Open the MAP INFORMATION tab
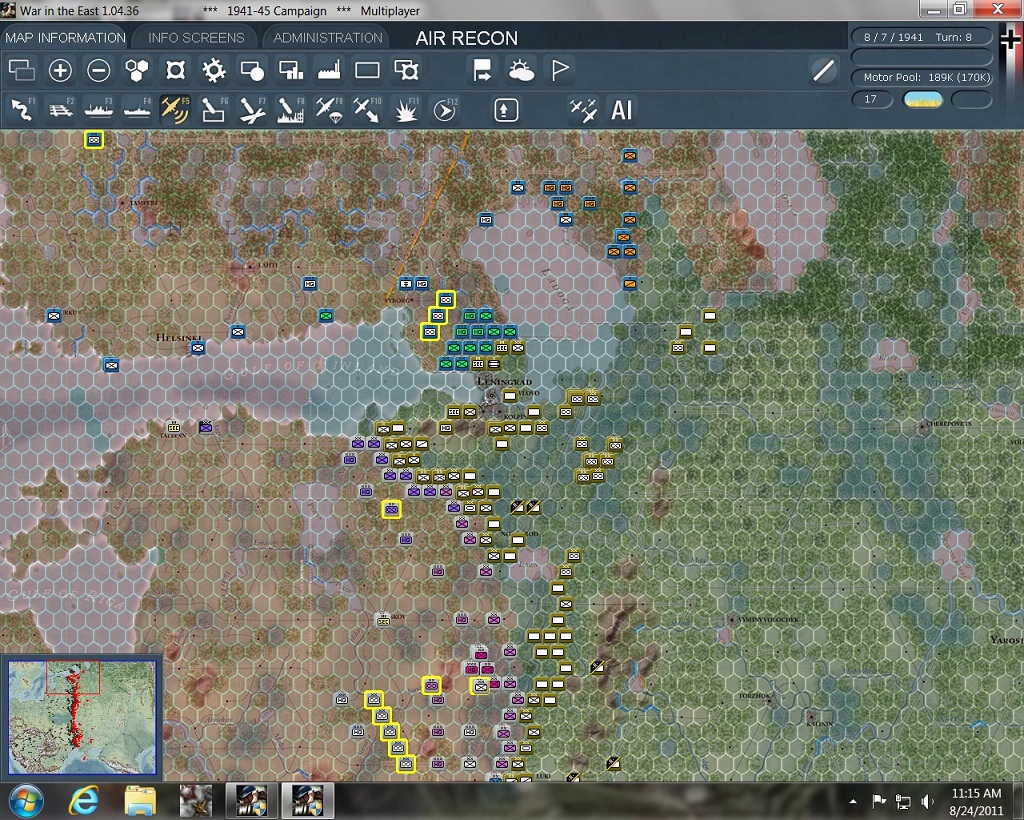Viewport: 1024px width, 820px height. point(65,38)
